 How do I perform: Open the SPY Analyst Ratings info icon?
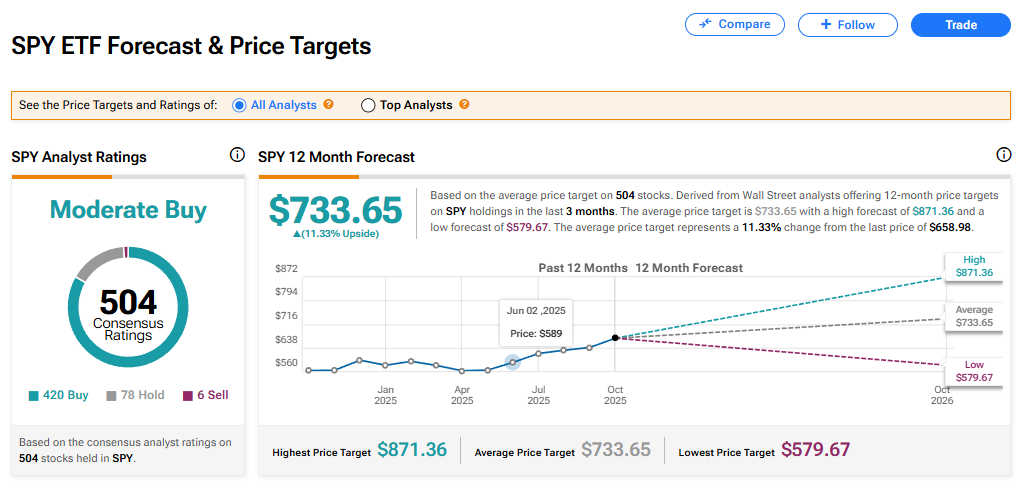(237, 155)
